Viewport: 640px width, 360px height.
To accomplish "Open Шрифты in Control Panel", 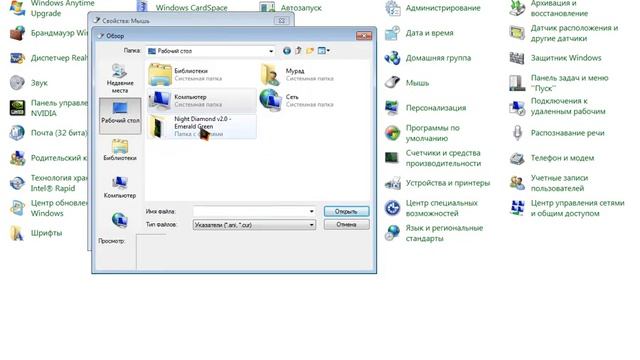I will tap(36, 233).
